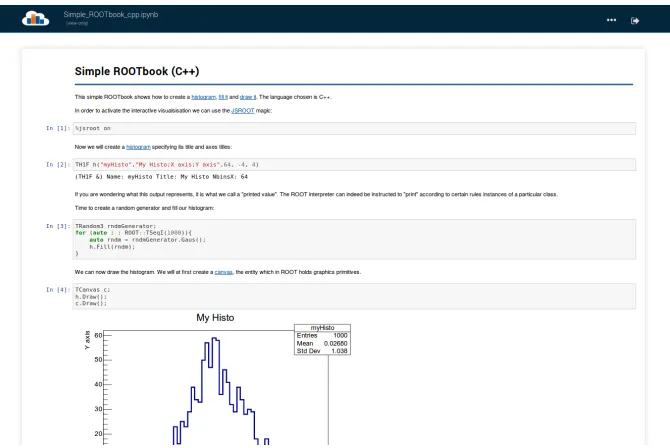The width and height of the screenshot is (670, 448).
Task: Click the 'In [2]:' cell prompt
Action: pos(58,165)
